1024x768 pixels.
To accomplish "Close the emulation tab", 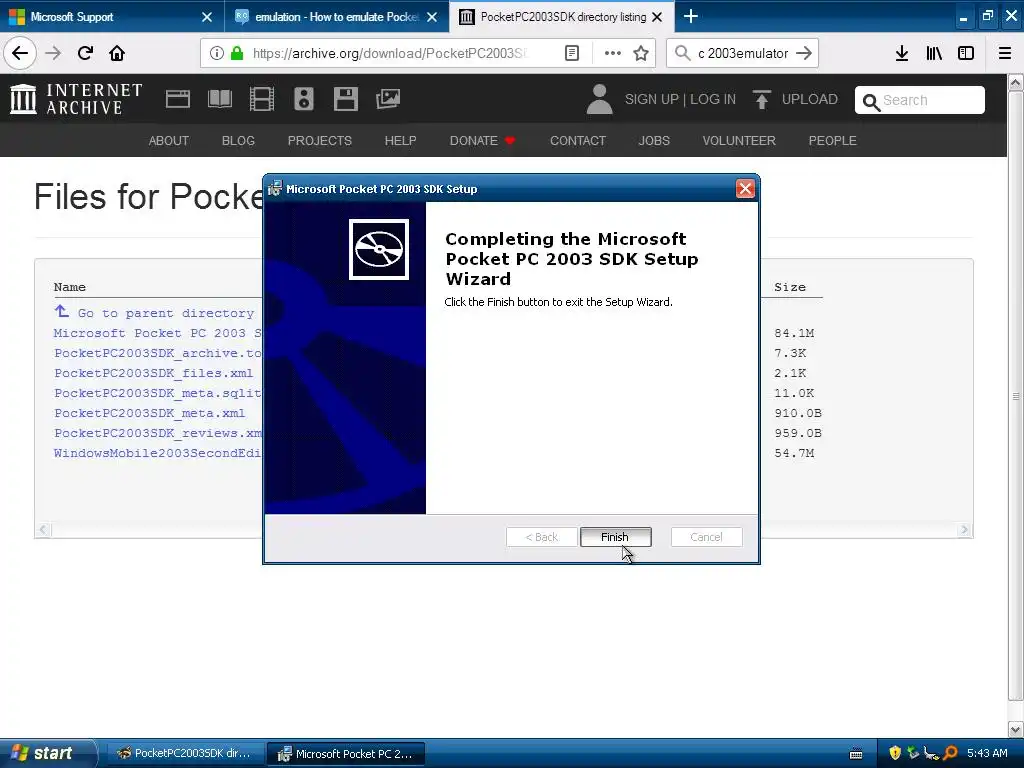I will tap(432, 17).
